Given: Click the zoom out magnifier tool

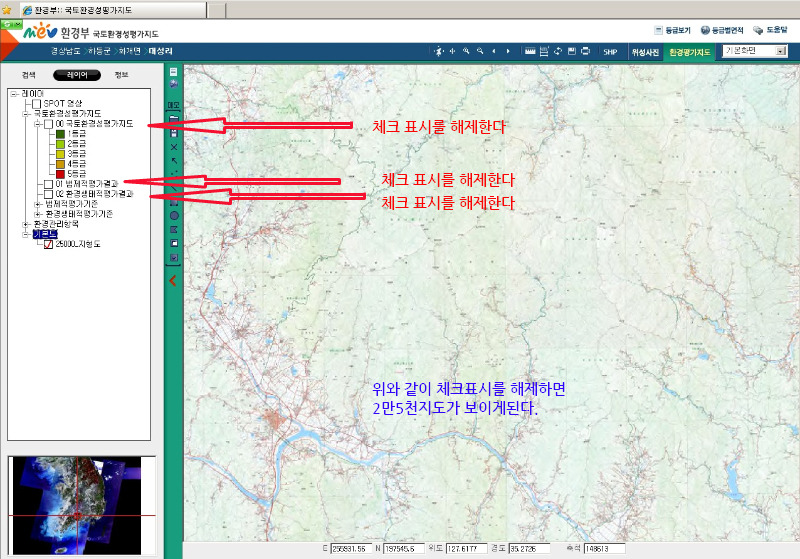Looking at the screenshot, I should (x=480, y=51).
